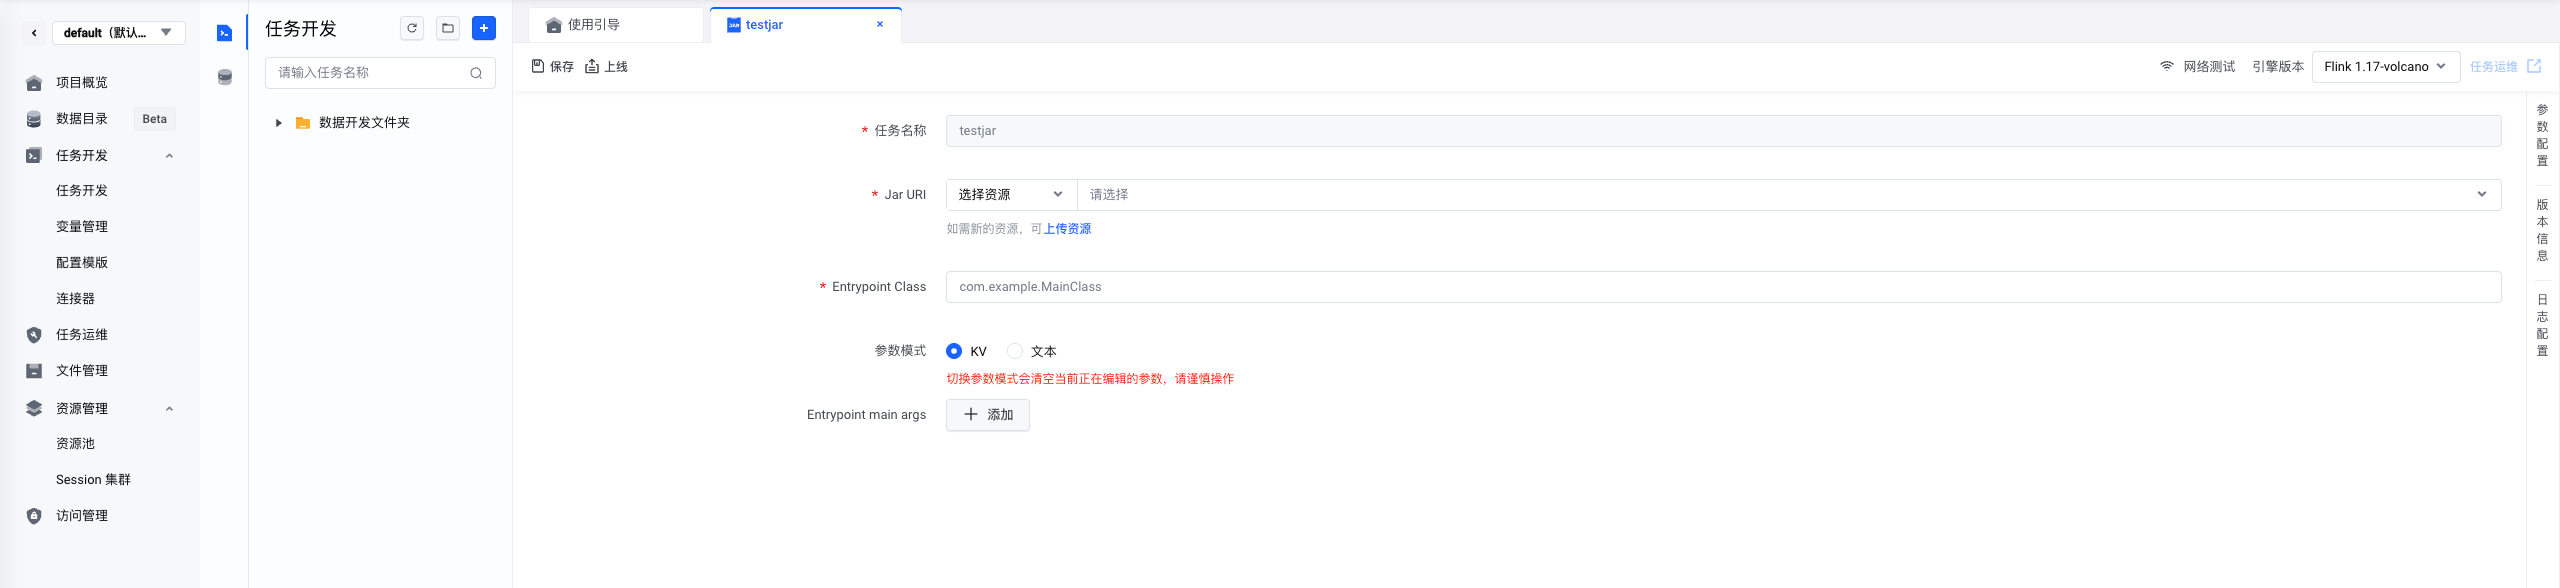Click the 网络测试 network test icon

pos(2166,66)
